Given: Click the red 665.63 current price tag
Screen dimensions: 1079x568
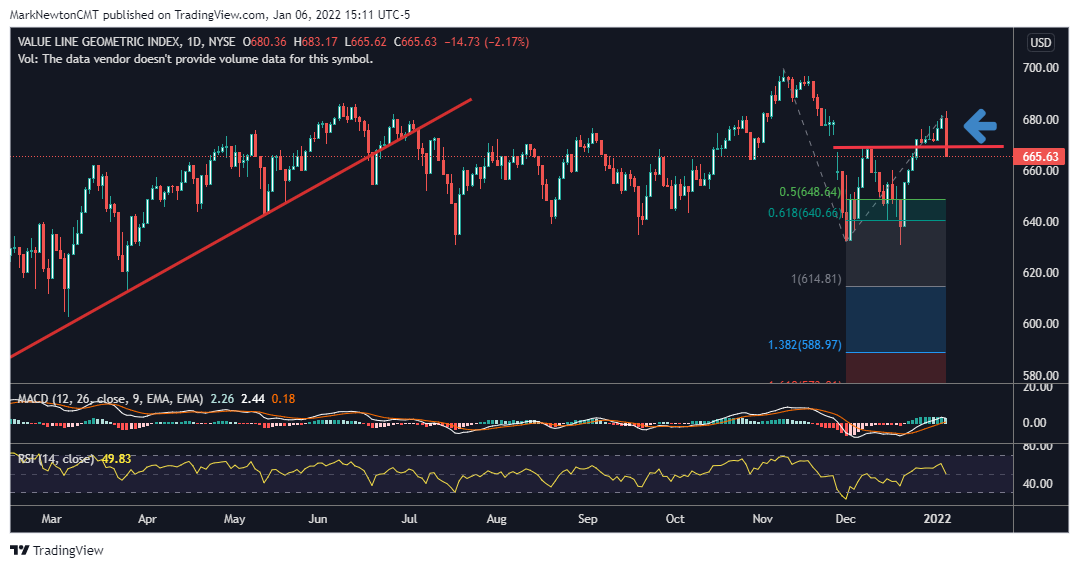Looking at the screenshot, I should click(1041, 157).
